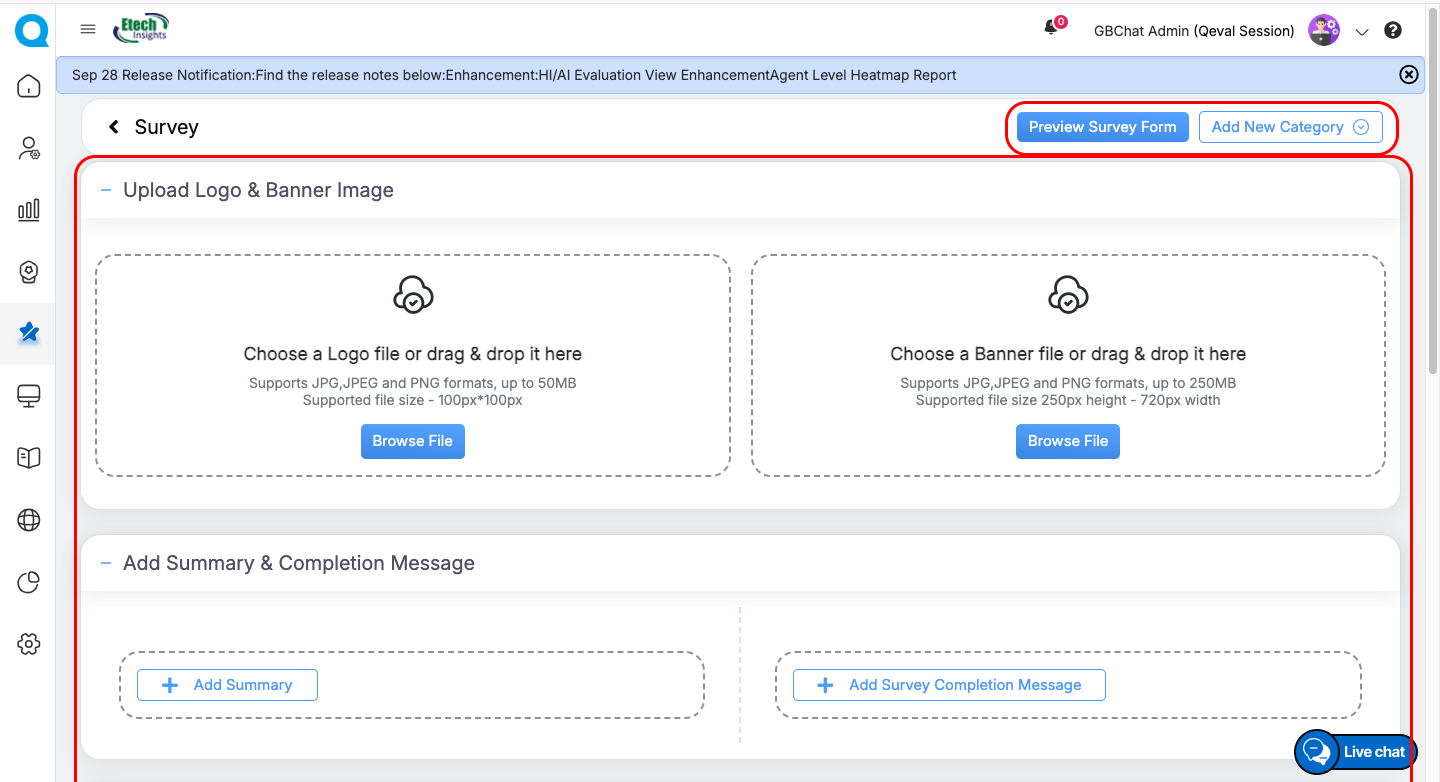1440x782 pixels.
Task: Click Browse File for the Logo upload
Action: (412, 441)
